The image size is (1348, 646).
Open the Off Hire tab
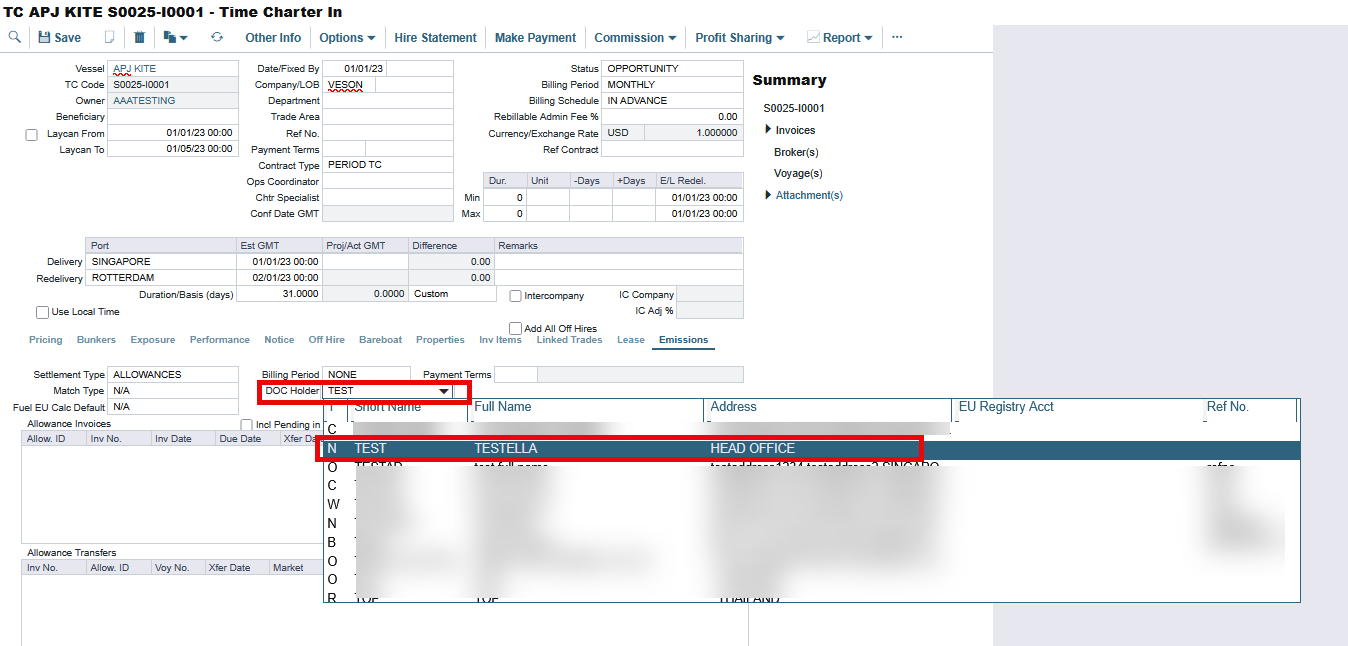tap(326, 340)
